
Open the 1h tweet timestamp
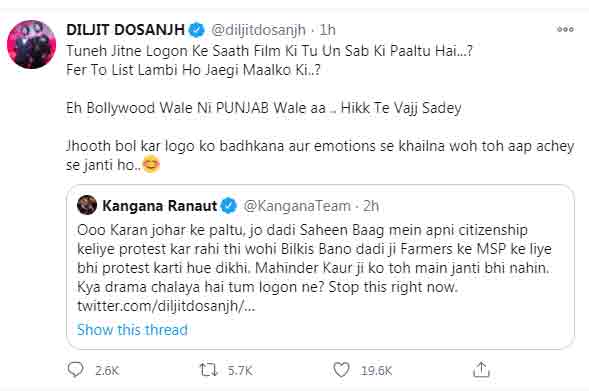coord(327,30)
